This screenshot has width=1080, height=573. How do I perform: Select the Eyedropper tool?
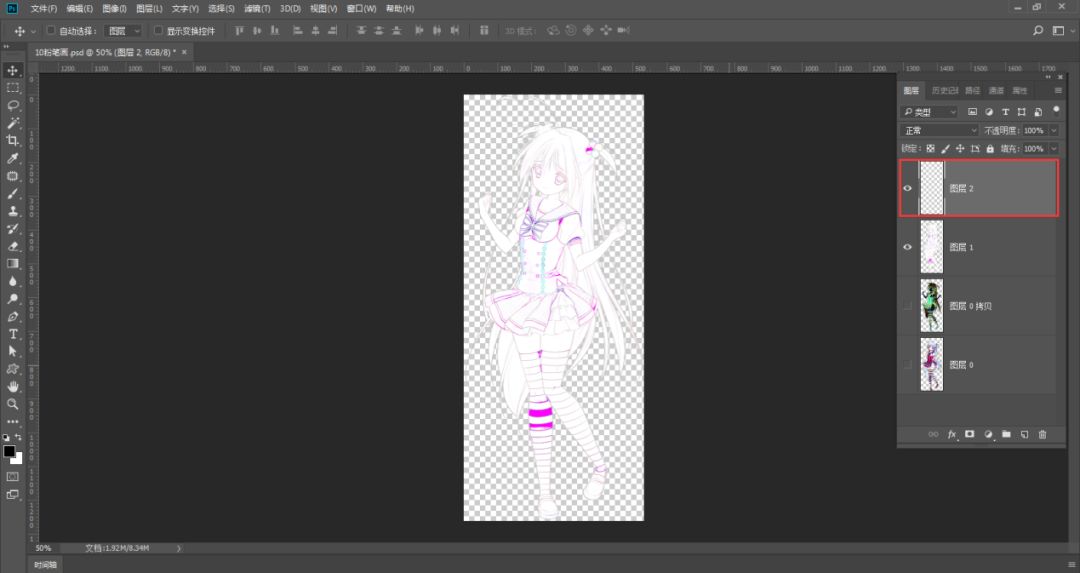tap(13, 159)
